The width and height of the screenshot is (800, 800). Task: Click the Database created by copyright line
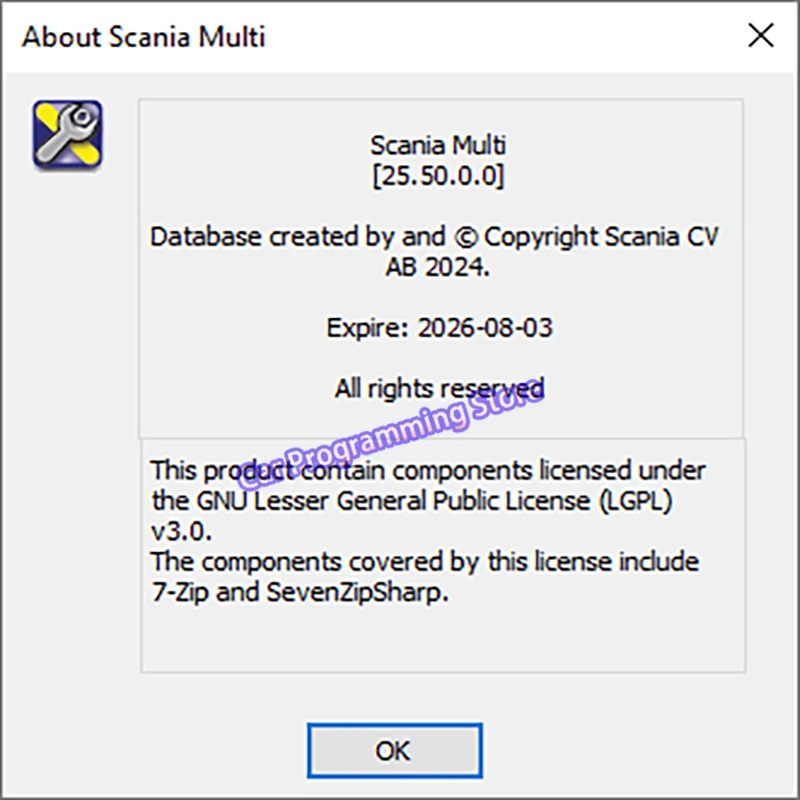click(x=434, y=237)
